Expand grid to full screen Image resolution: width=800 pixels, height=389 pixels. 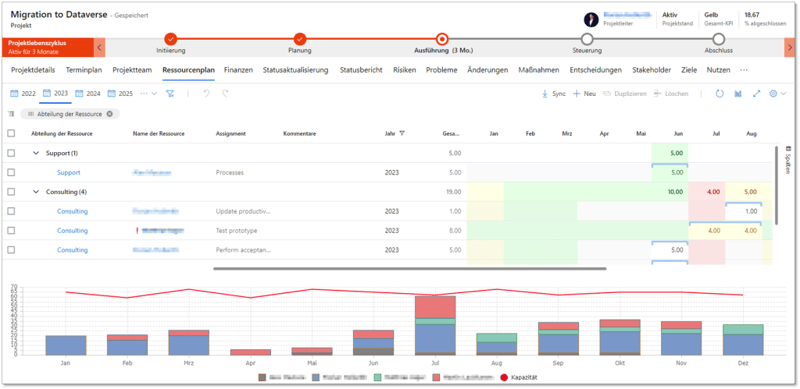click(757, 94)
